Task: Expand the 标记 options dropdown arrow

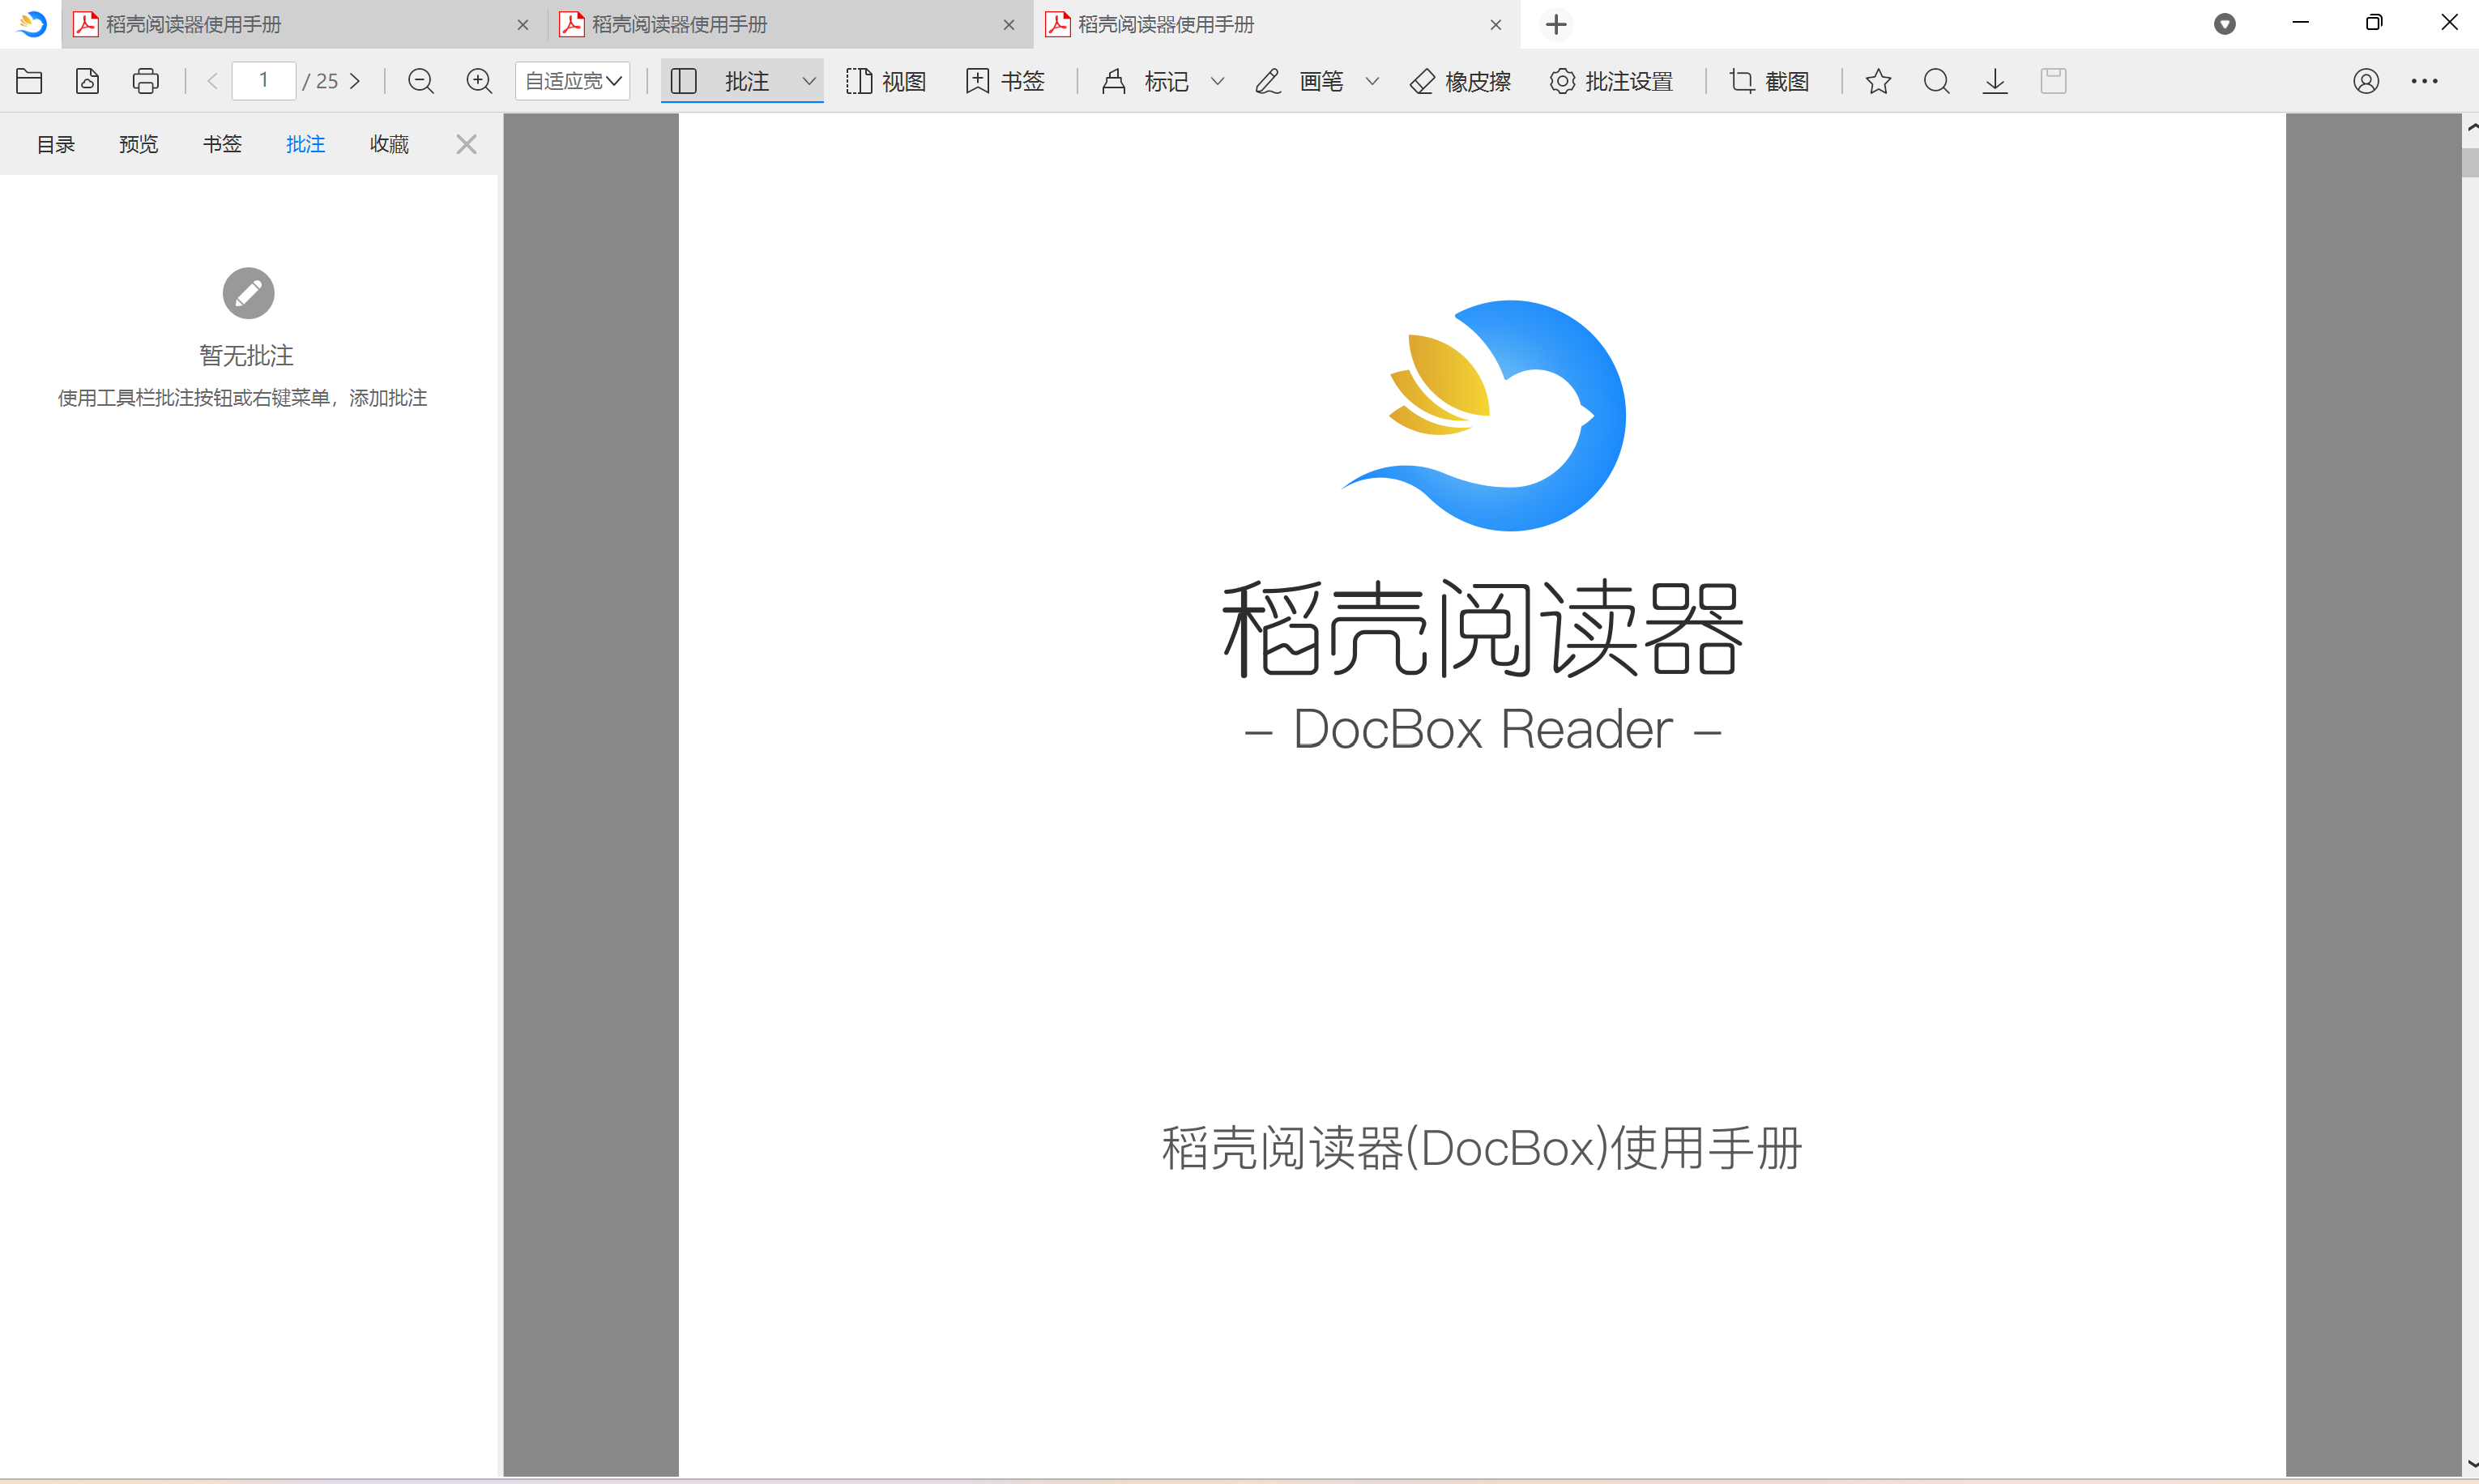Action: coord(1218,81)
